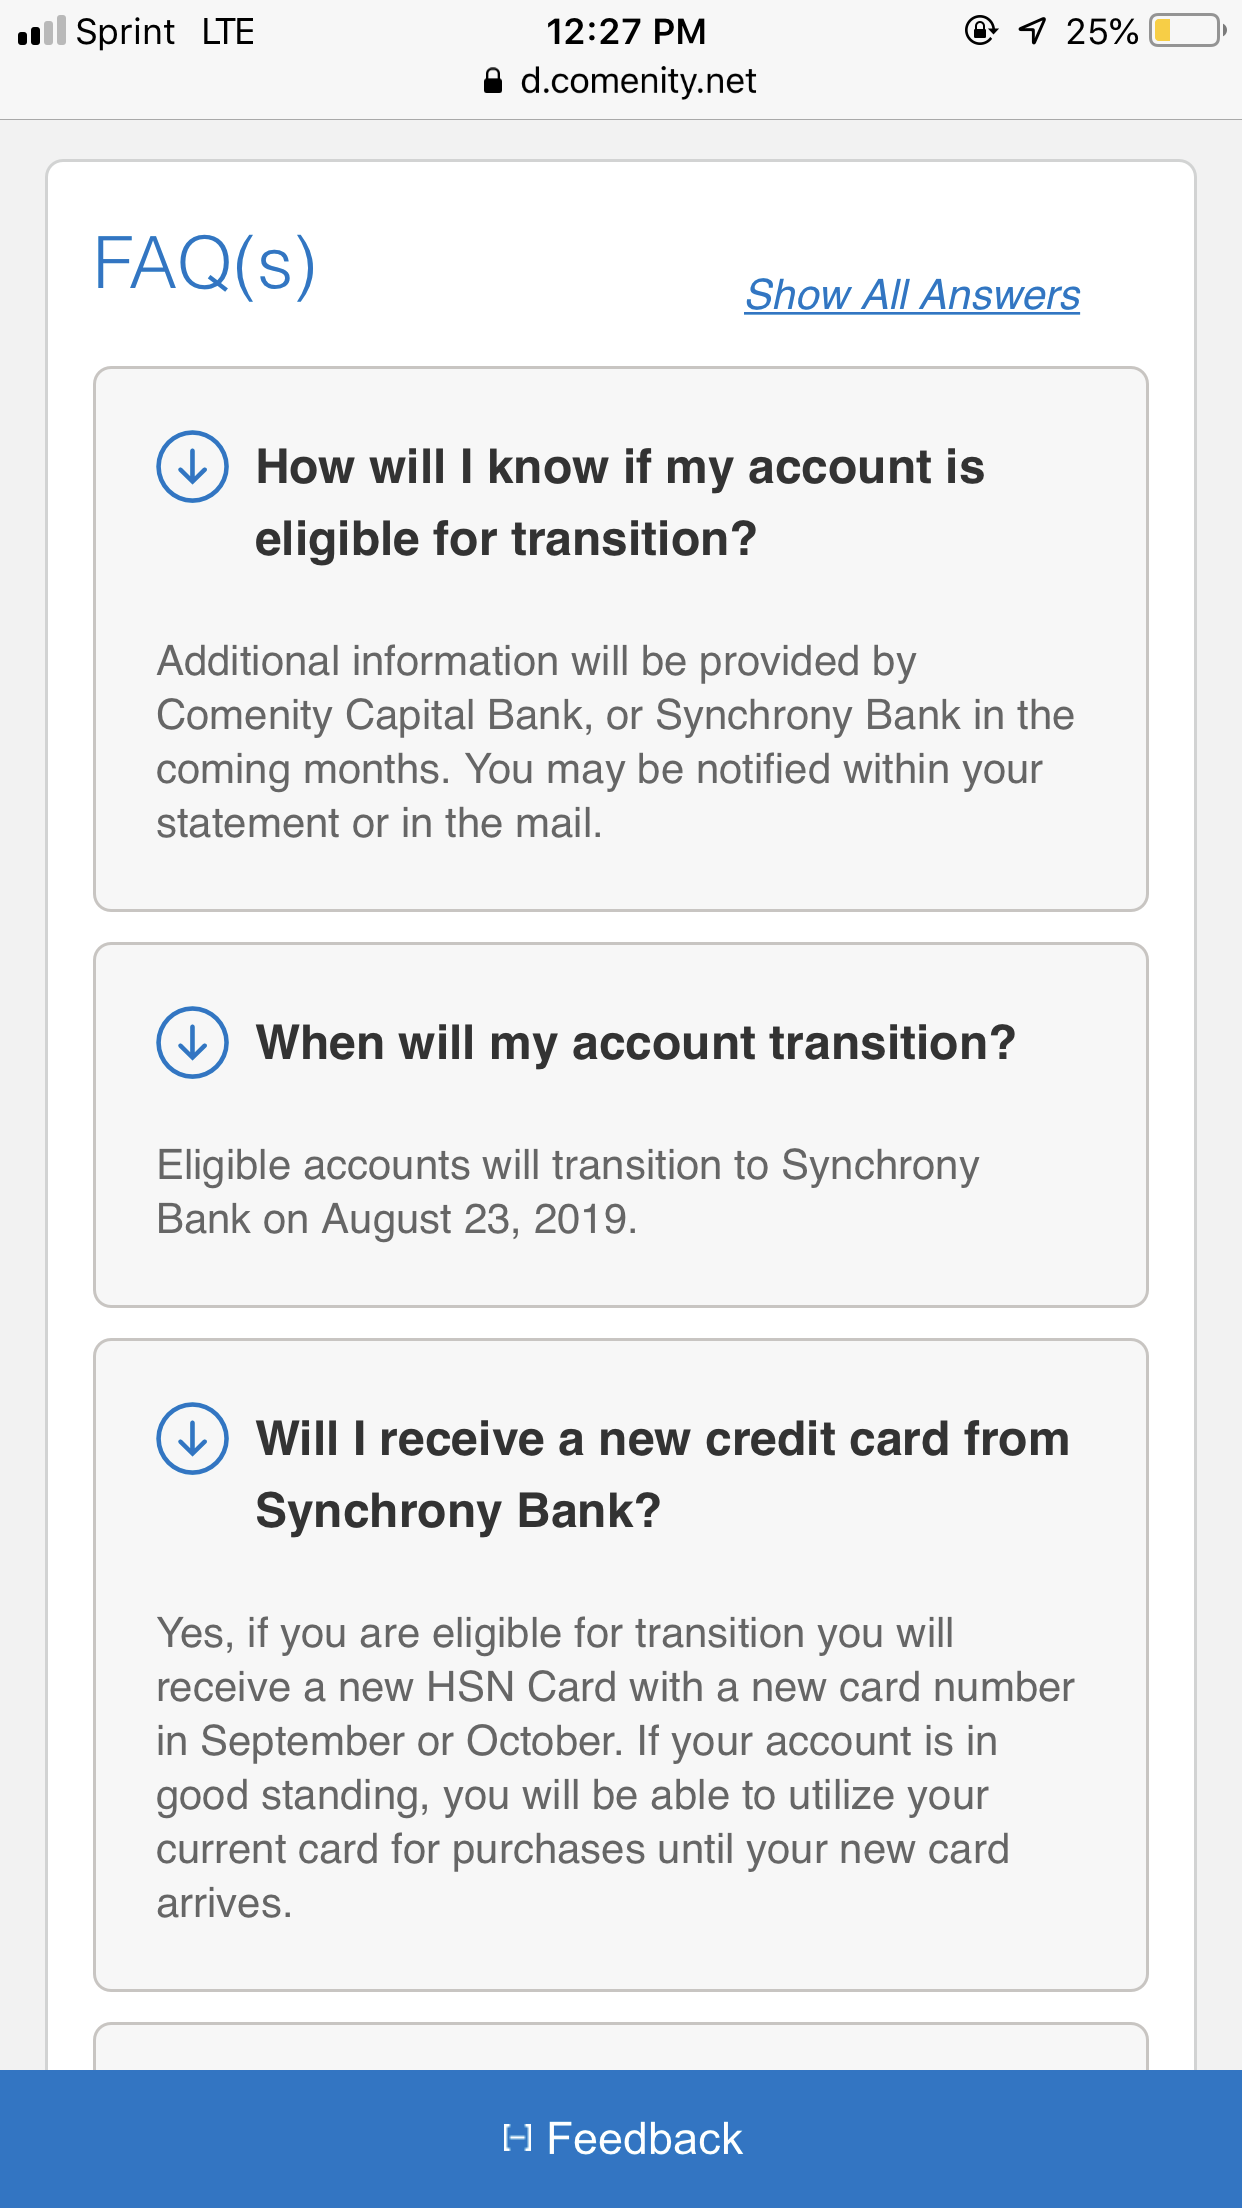The image size is (1242, 2208).
Task: Tap the 25% battery percentage text
Action: (1101, 32)
